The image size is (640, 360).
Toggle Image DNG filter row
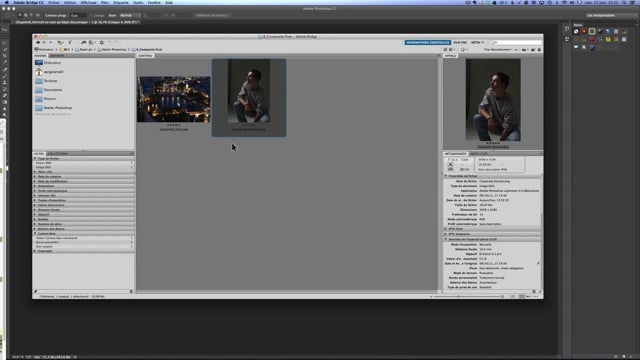(x=84, y=167)
